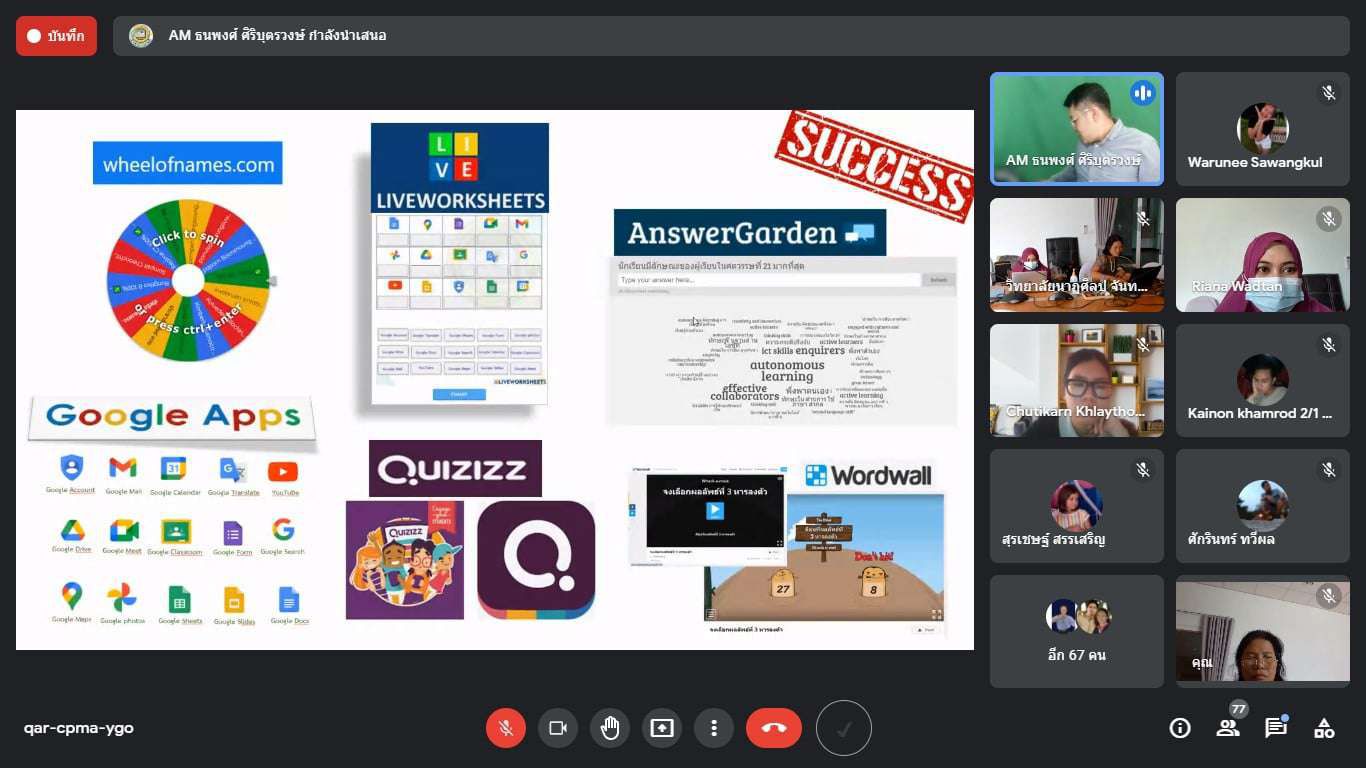Turn on the camera button
Screen dimensions: 1366x768
558,728
